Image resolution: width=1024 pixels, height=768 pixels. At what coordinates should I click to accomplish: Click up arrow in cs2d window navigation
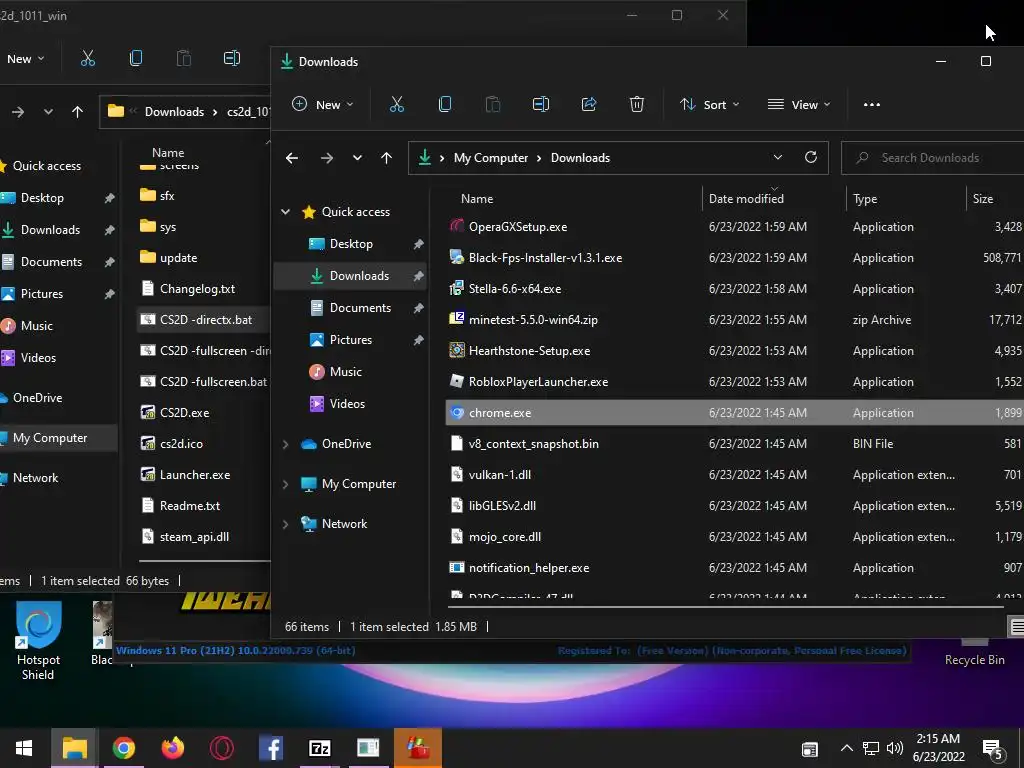[78, 112]
